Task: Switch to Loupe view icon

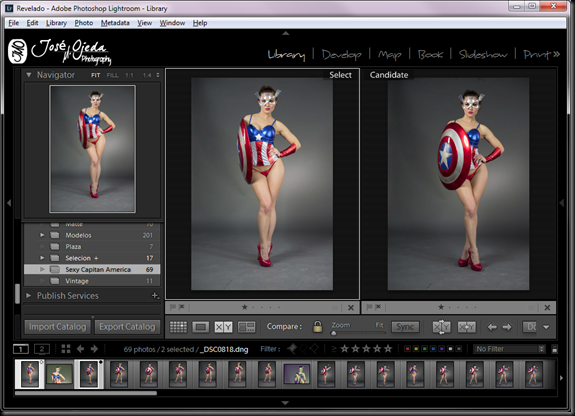Action: coord(200,326)
